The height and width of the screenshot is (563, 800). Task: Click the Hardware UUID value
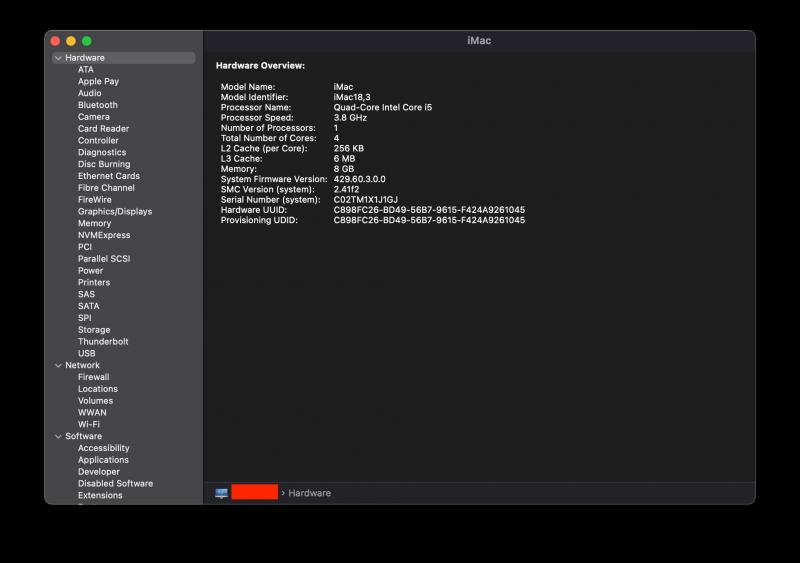pos(429,210)
